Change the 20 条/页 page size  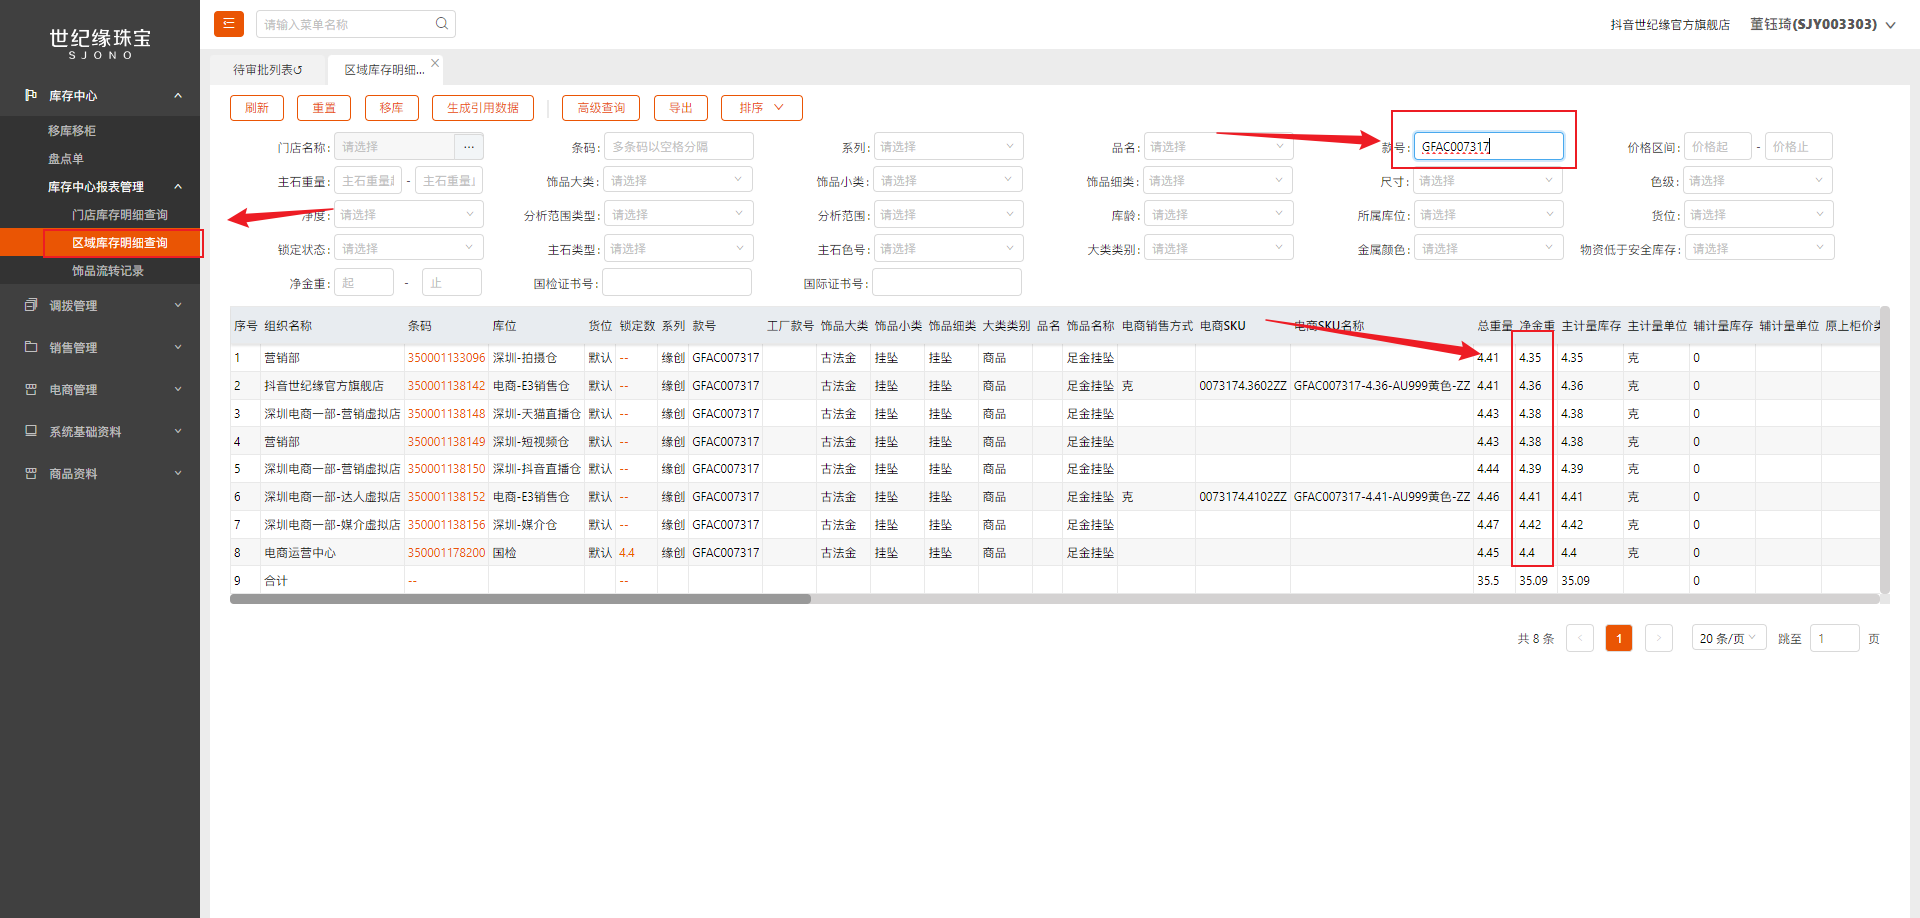click(x=1728, y=638)
